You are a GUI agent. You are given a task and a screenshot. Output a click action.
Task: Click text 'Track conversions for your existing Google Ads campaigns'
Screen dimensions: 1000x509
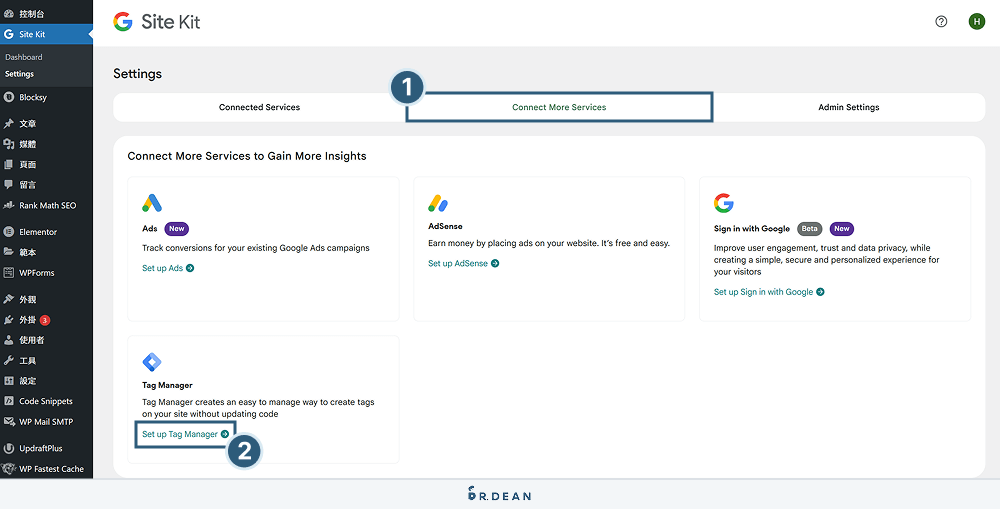coord(256,247)
